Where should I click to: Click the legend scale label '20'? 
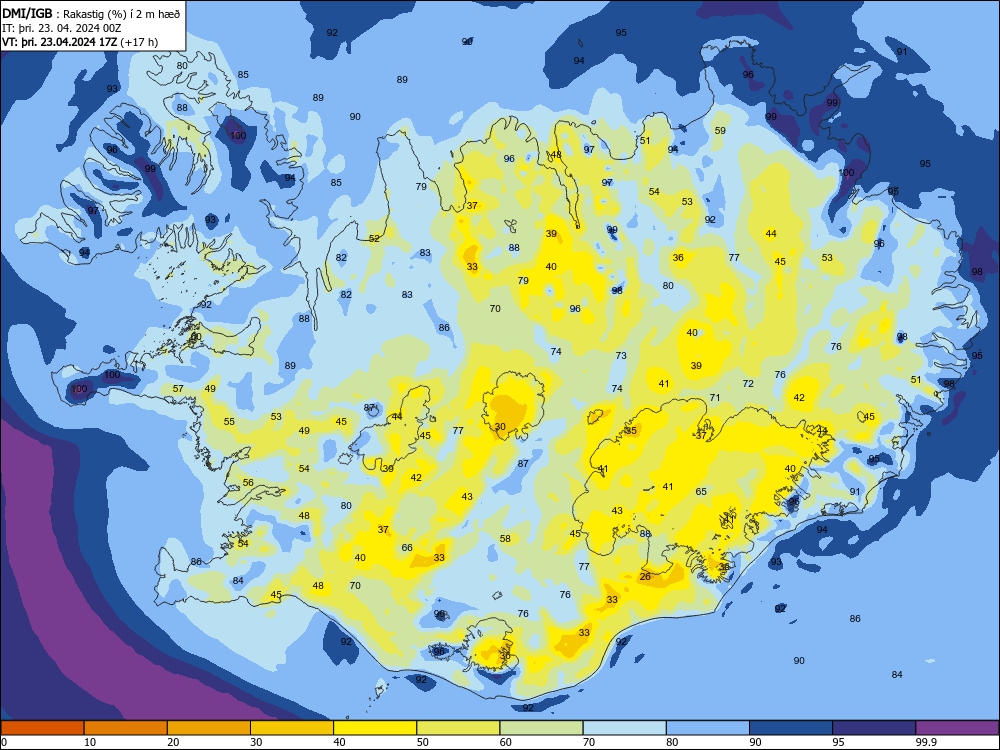(x=173, y=742)
